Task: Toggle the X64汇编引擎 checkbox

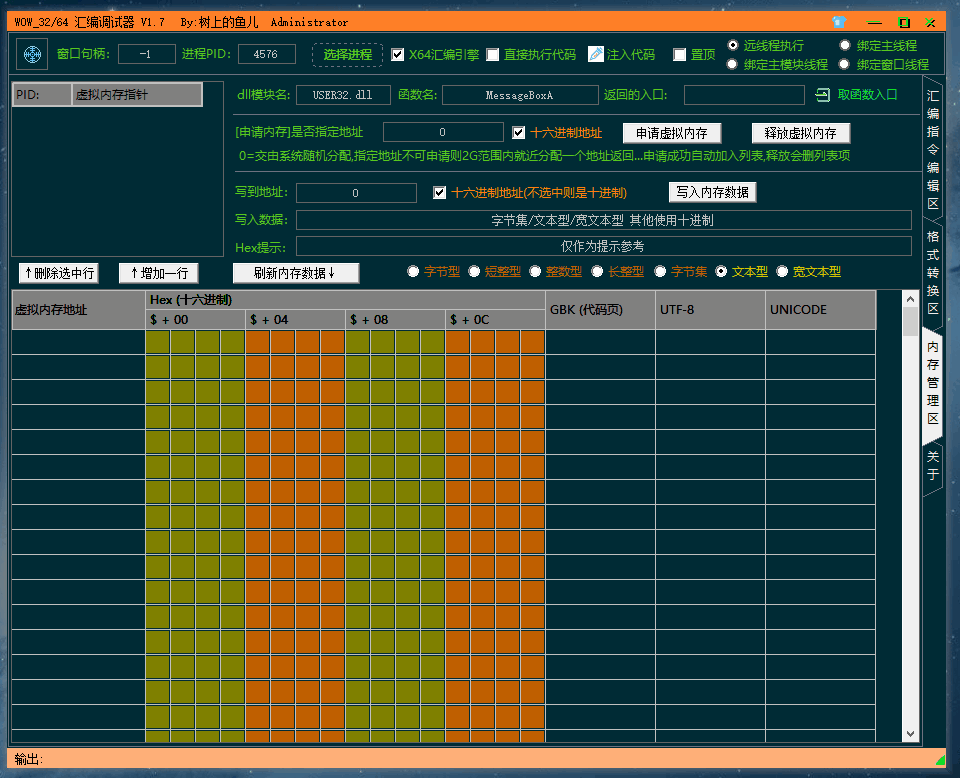Action: [397, 54]
